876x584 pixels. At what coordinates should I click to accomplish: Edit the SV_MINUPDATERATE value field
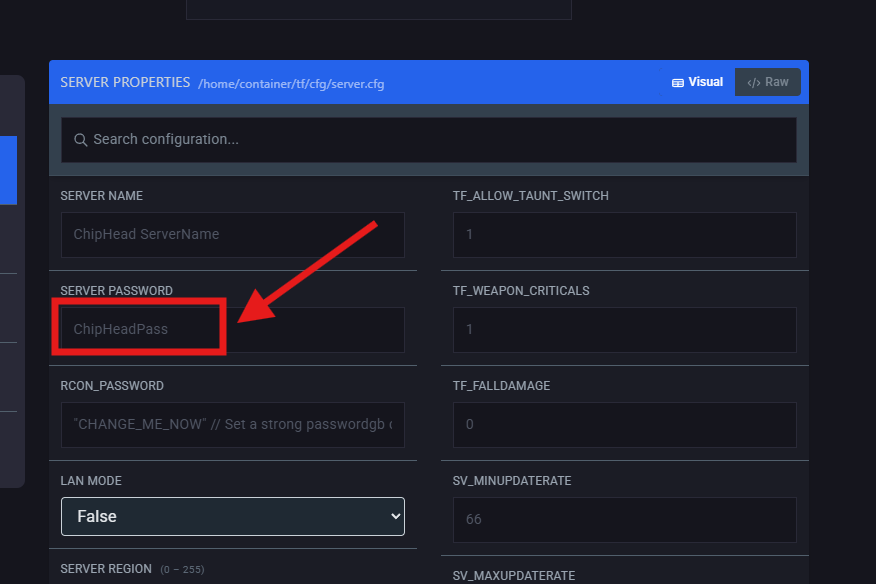click(x=625, y=520)
